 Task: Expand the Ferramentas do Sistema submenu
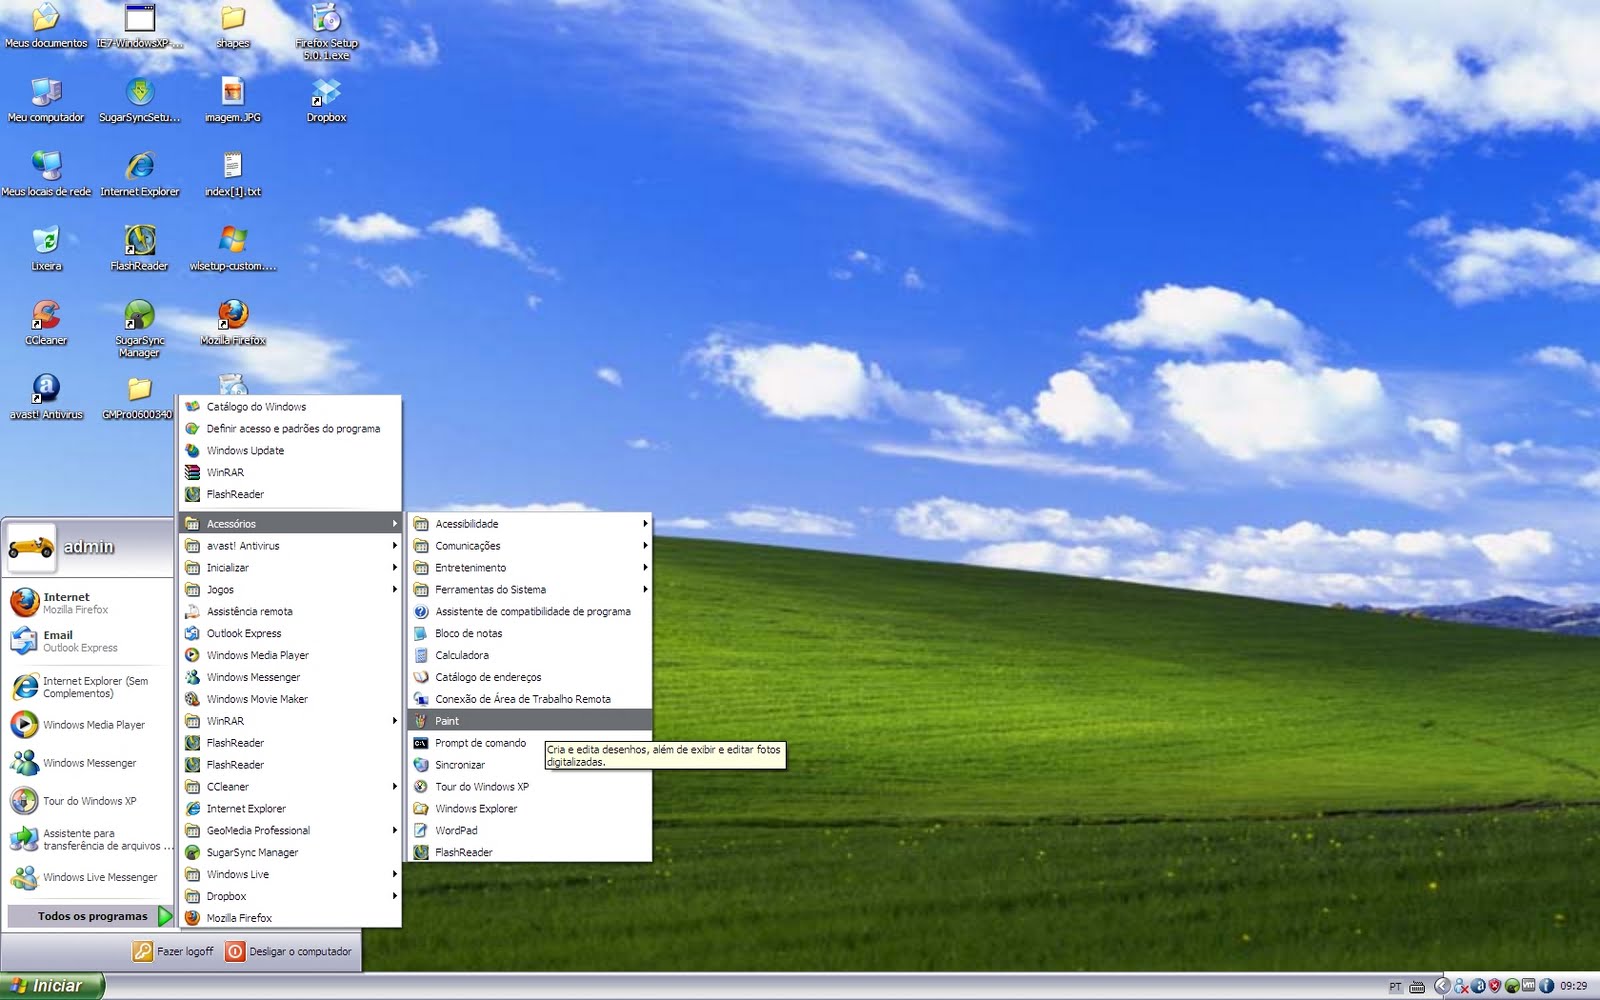(x=530, y=590)
